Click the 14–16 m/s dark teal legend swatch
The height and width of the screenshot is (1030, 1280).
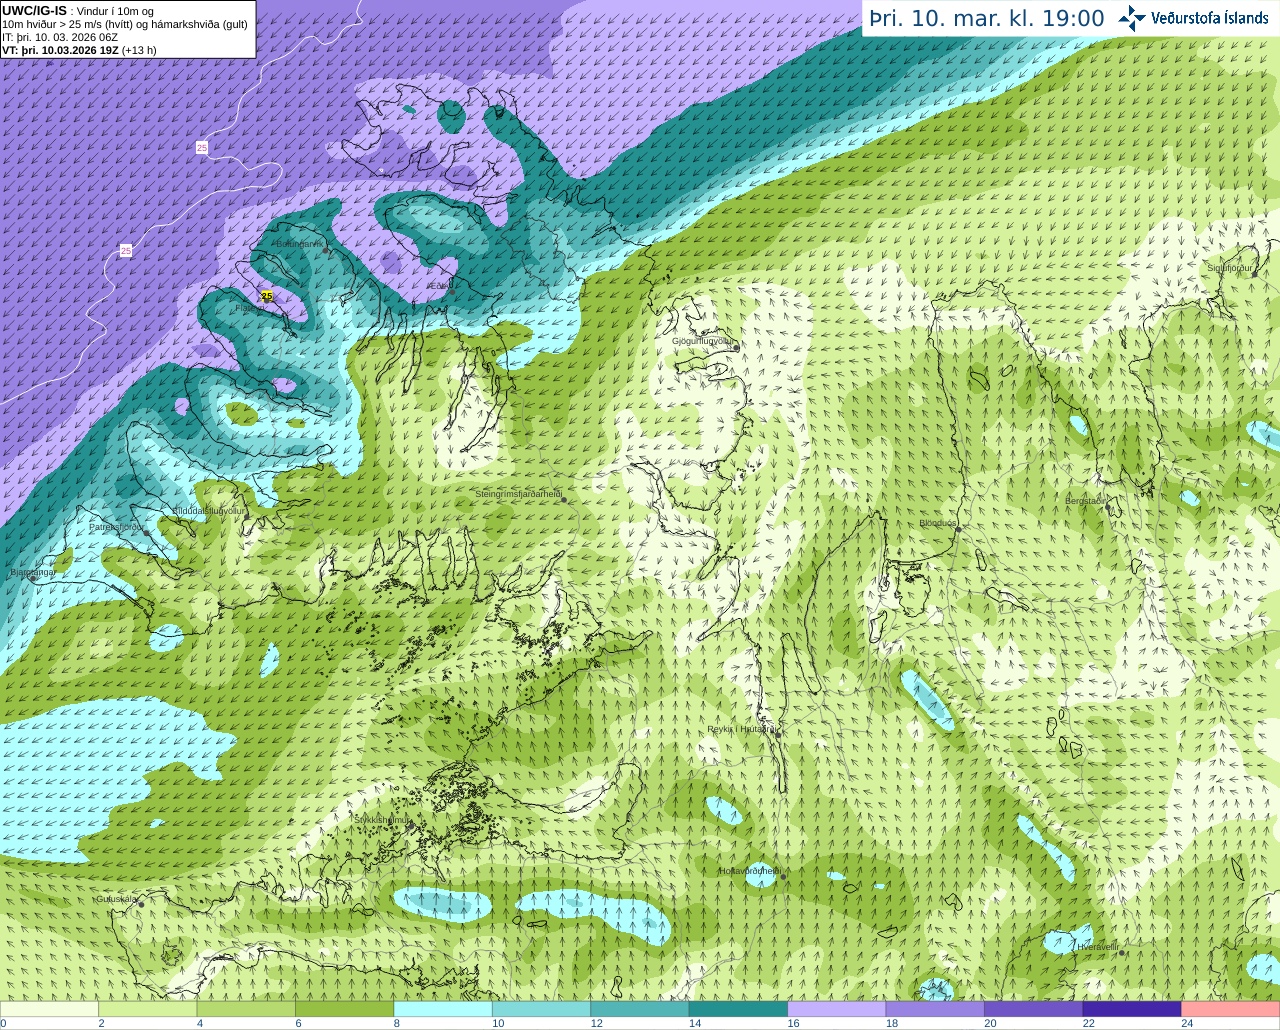coord(738,1009)
